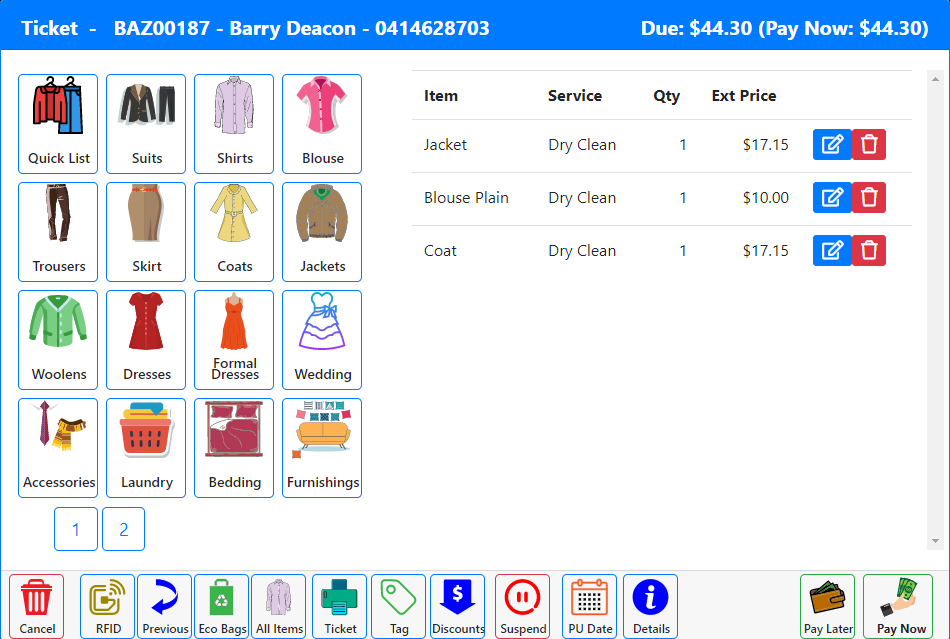This screenshot has width=950, height=639.
Task: Click the Qty column header
Action: coord(666,96)
